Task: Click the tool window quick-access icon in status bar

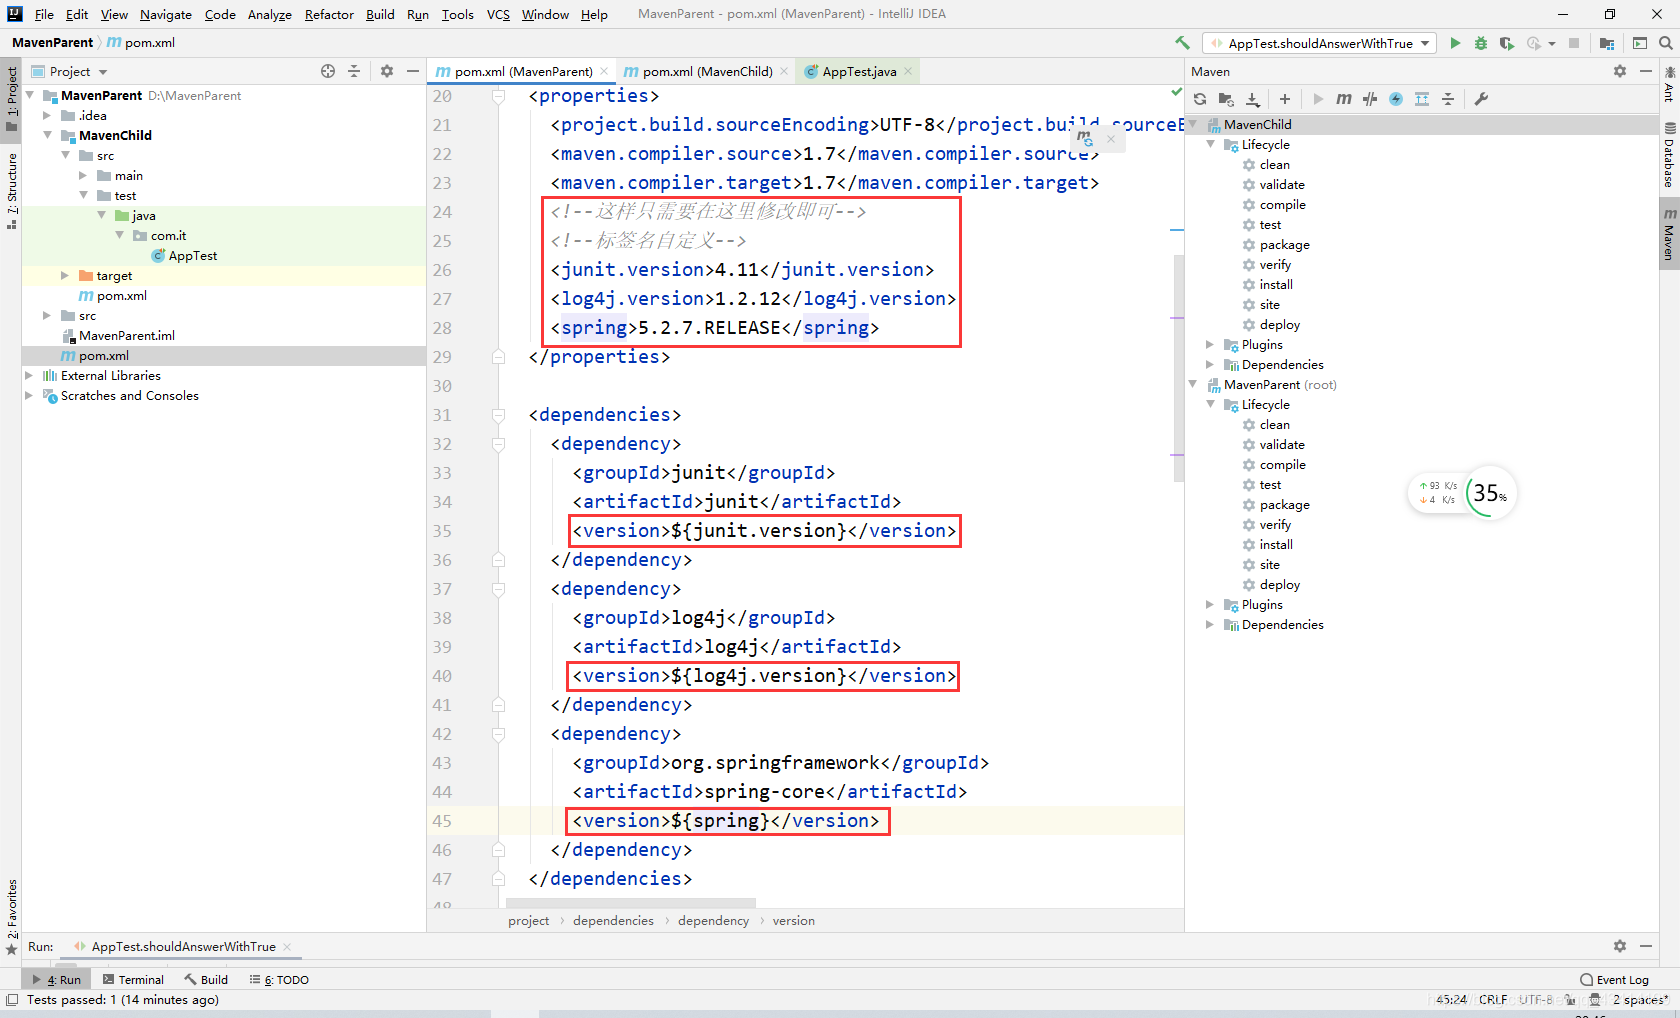Action: point(11,1000)
